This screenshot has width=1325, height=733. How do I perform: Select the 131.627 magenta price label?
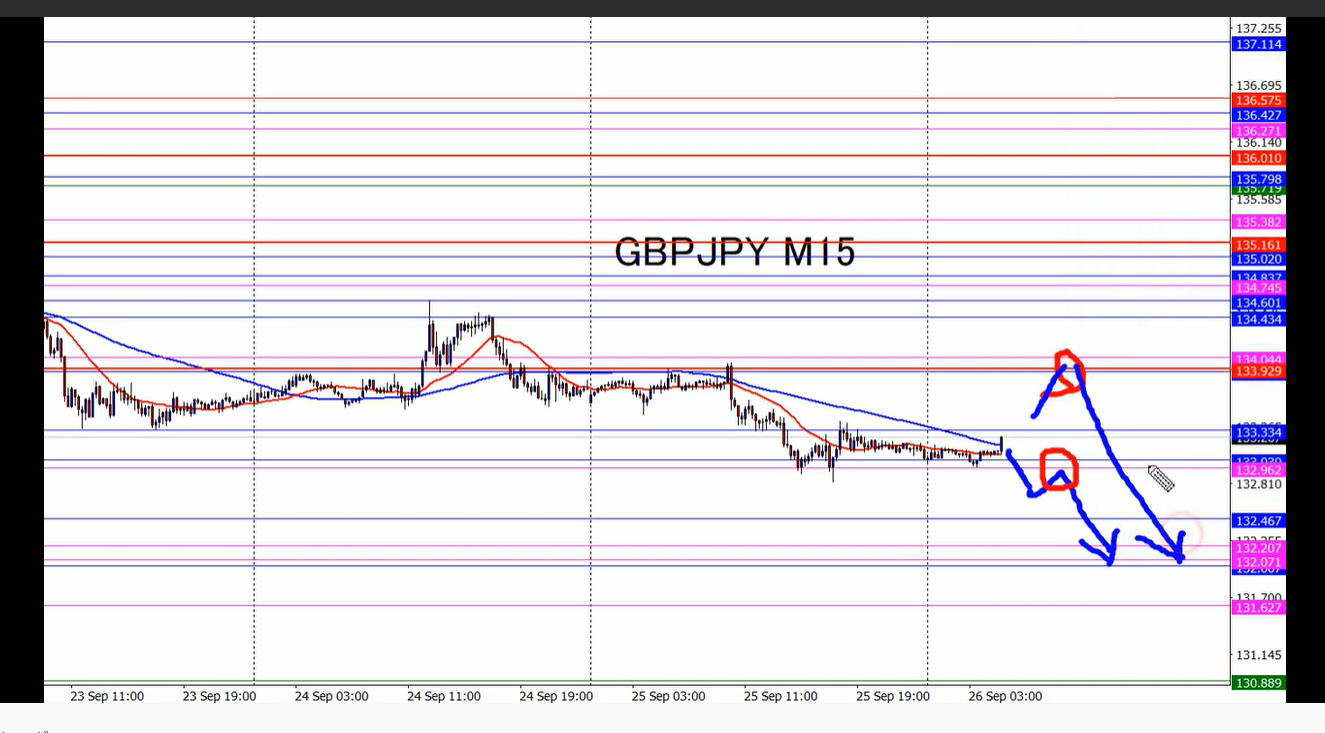click(1259, 608)
